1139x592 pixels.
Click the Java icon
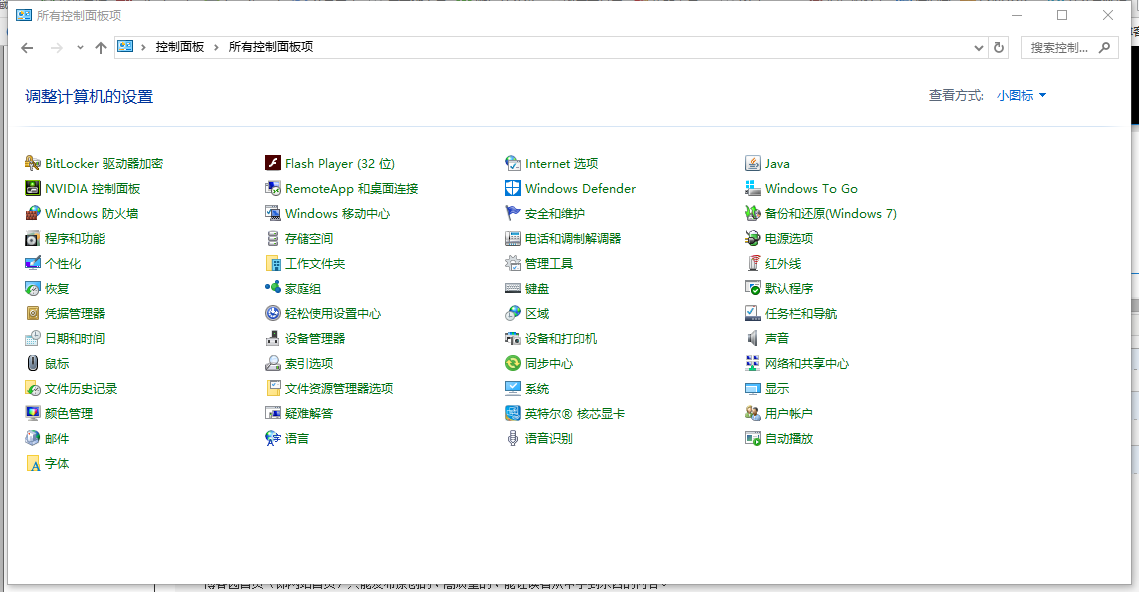(753, 163)
